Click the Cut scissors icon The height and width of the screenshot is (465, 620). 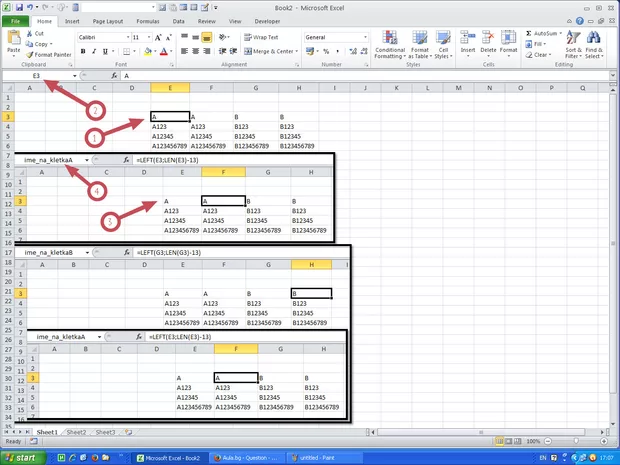(x=29, y=34)
